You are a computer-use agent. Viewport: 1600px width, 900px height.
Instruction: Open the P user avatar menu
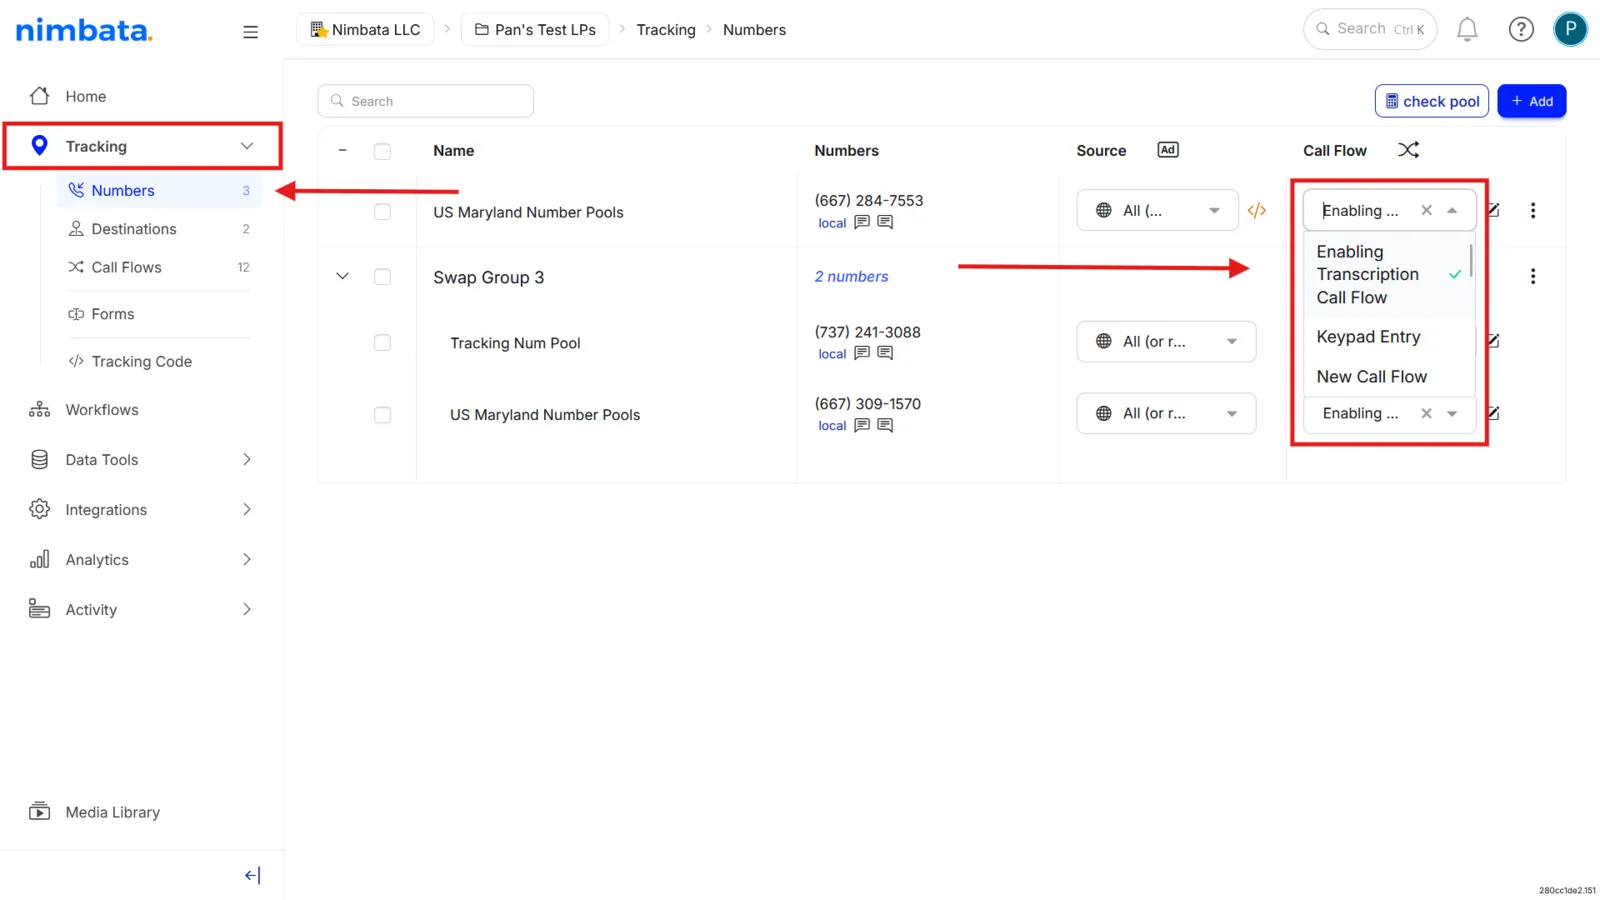[1570, 29]
